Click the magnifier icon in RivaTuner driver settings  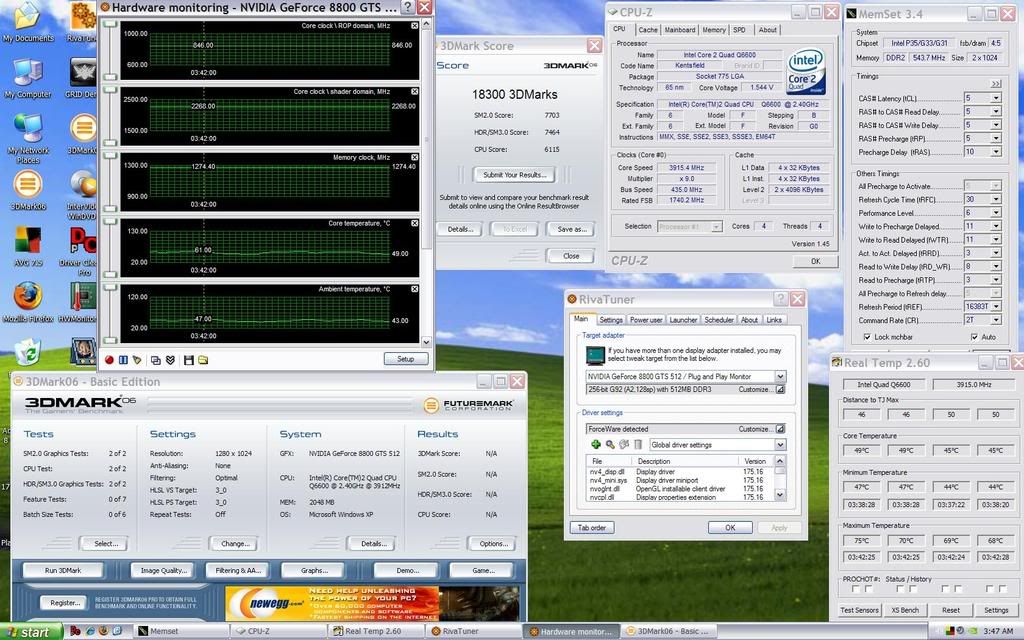click(x=610, y=445)
